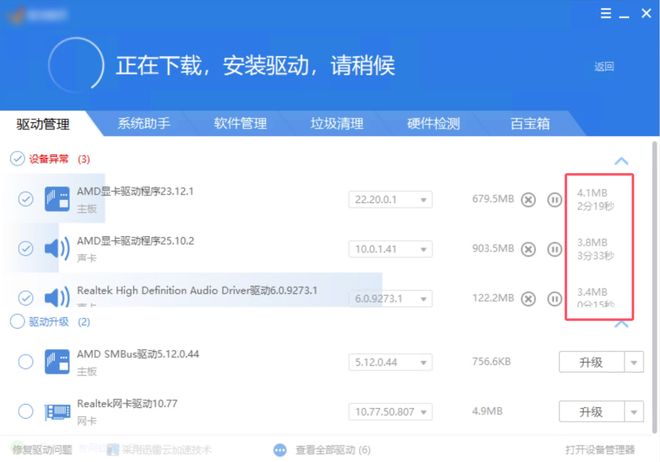
Task: Cancel the 679.5MB AMD driver 23.12.1 download
Action: pyautogui.click(x=528, y=199)
